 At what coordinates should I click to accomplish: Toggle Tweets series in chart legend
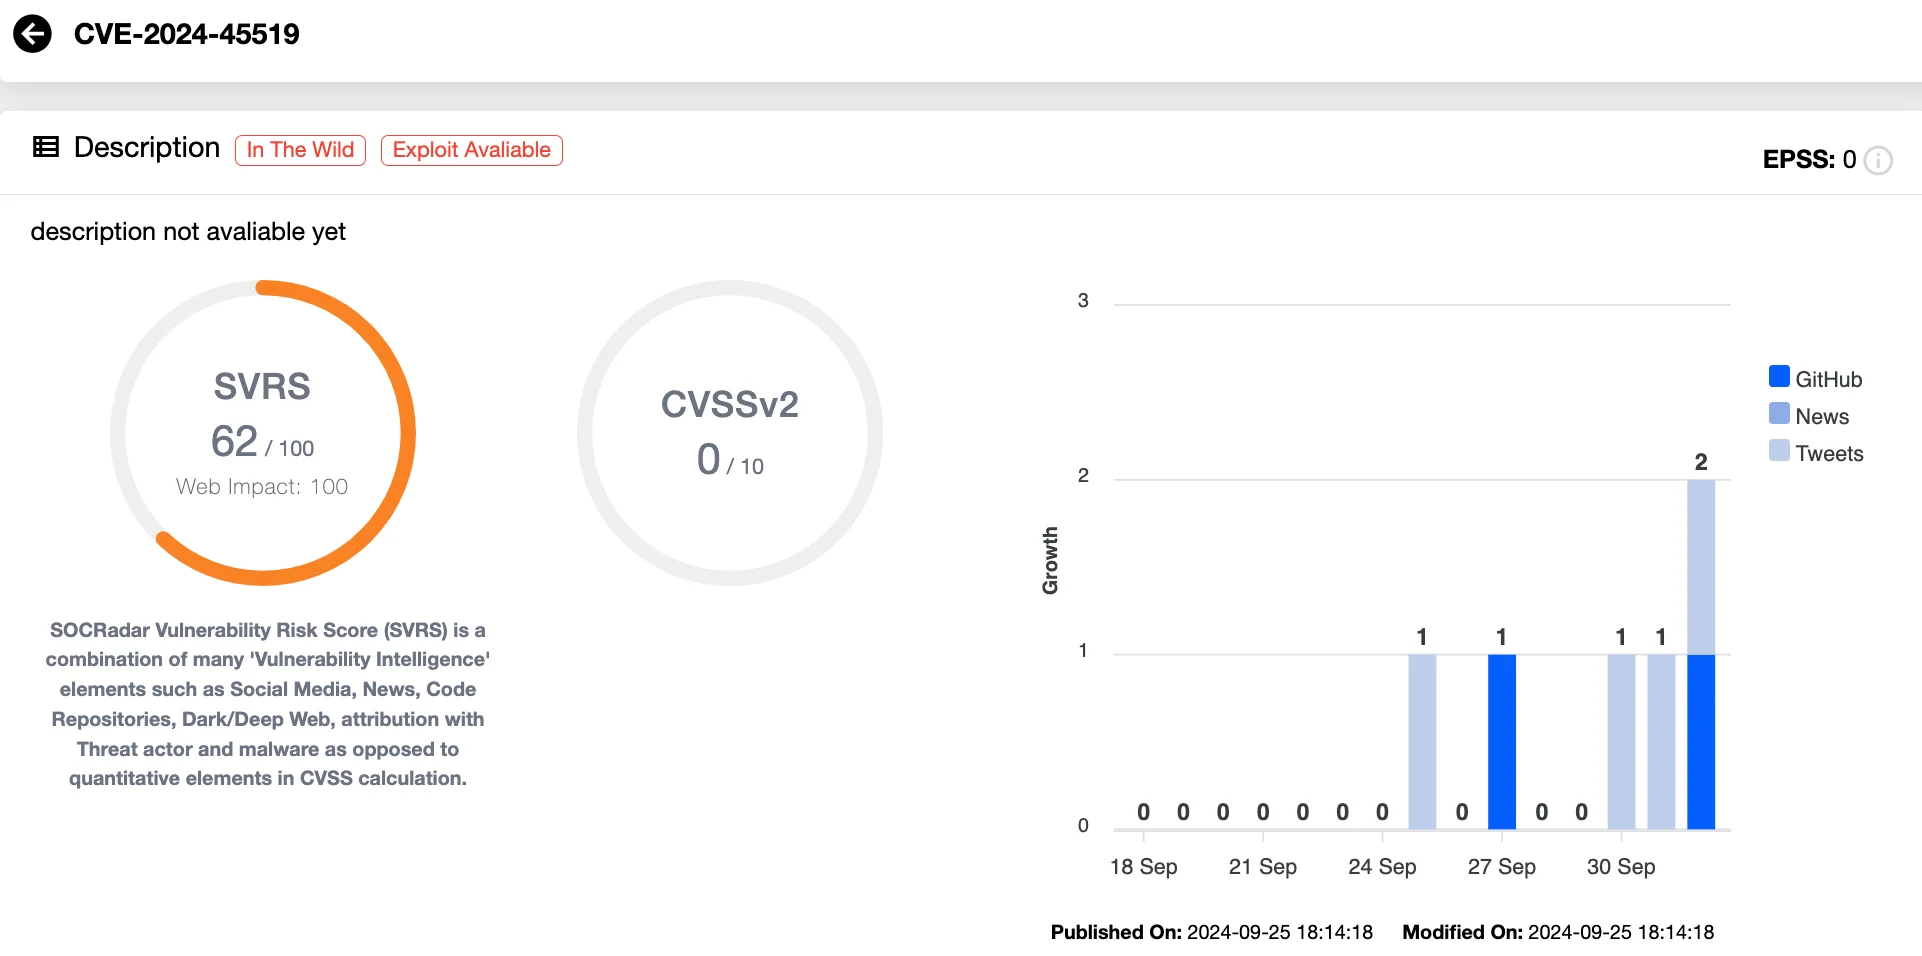1816,452
